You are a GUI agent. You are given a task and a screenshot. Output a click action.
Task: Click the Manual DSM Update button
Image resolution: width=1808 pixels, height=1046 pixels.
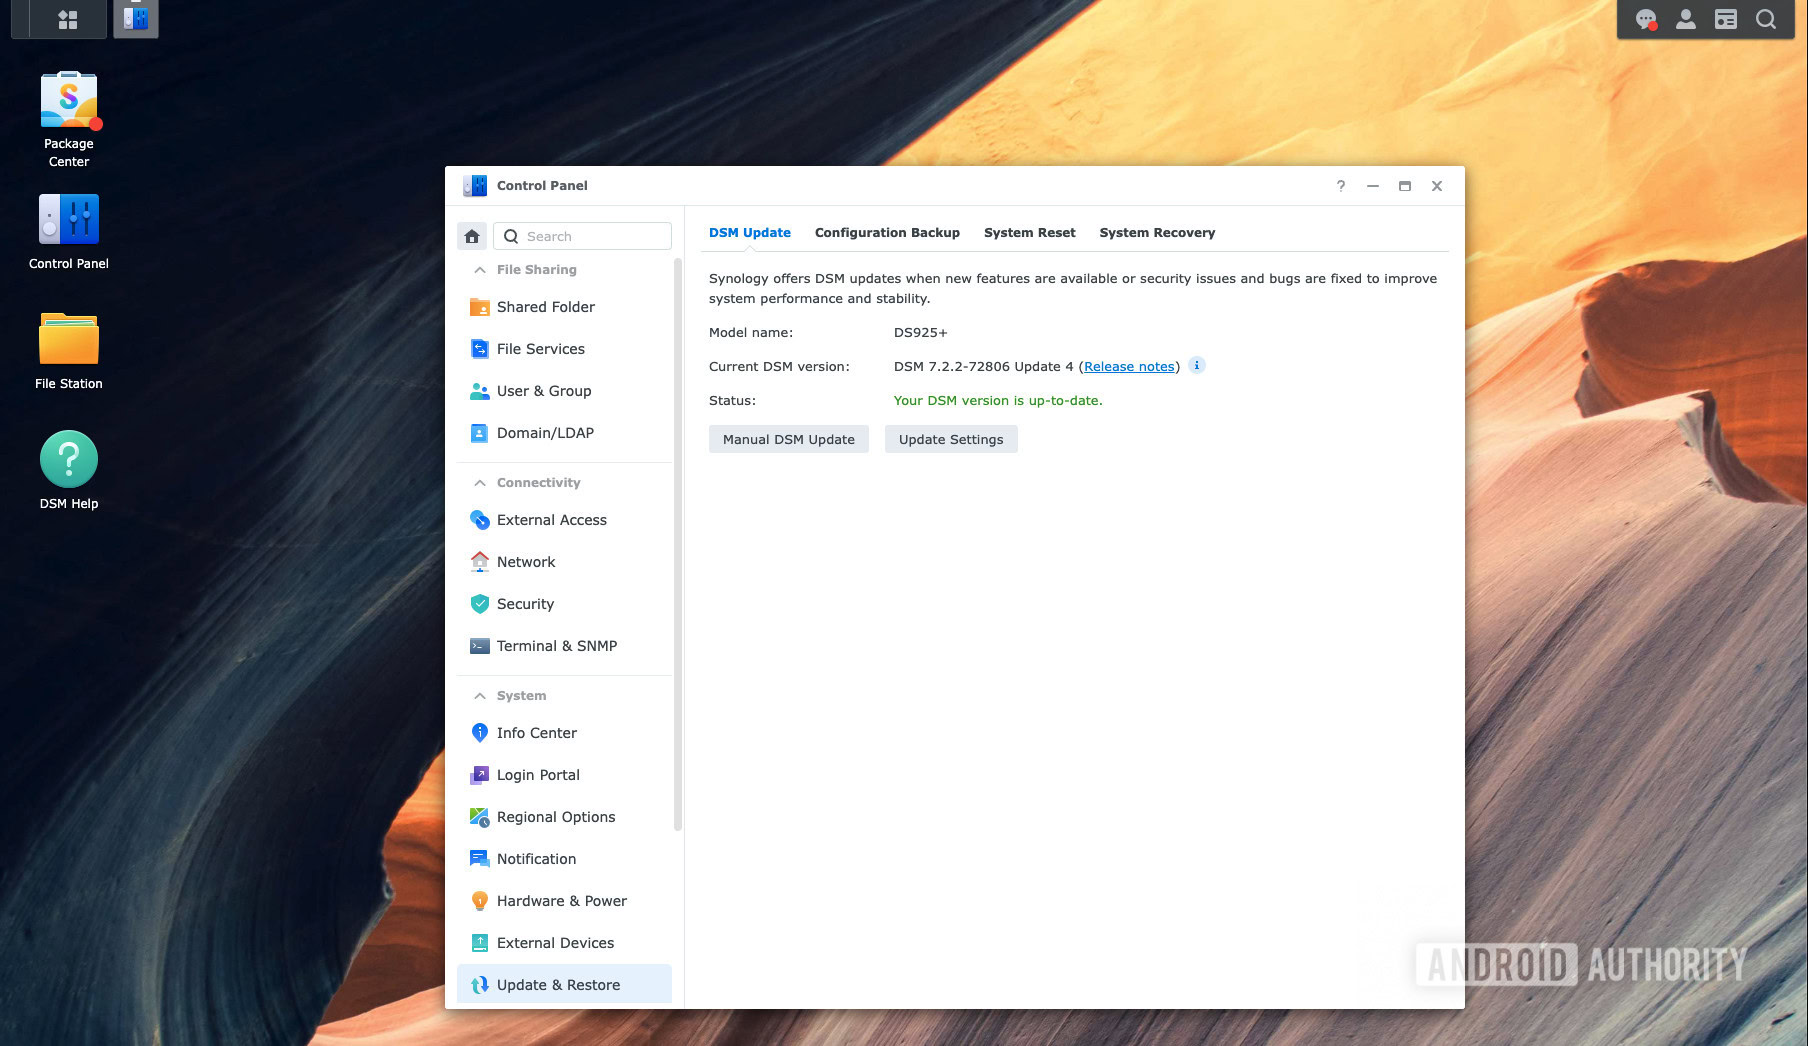(788, 439)
